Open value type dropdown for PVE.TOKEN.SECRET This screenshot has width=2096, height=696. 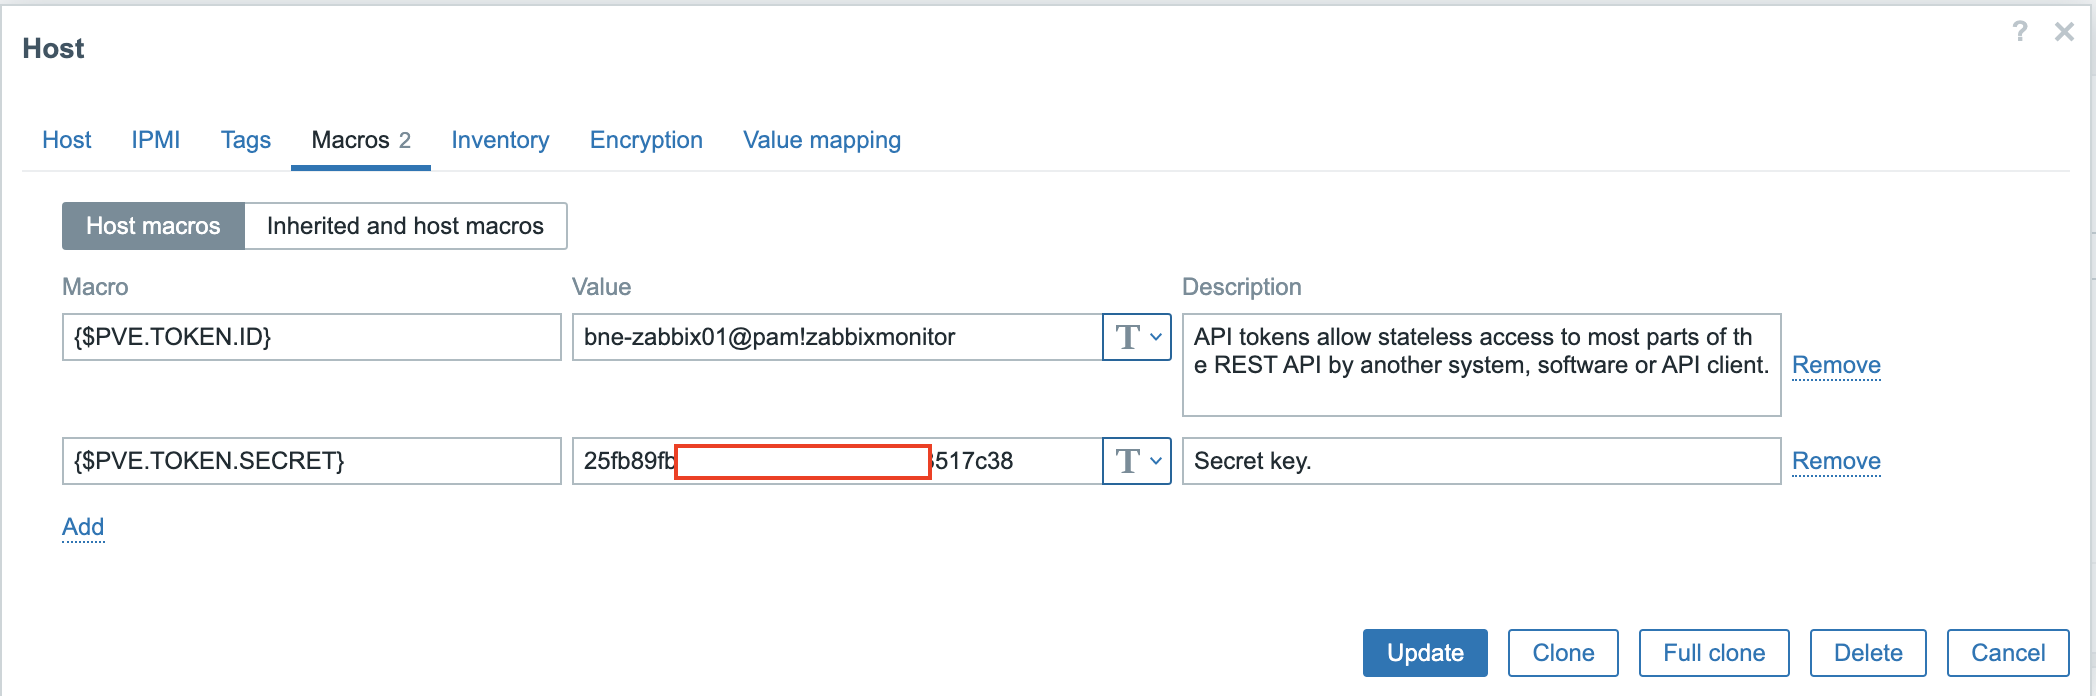coord(1137,461)
